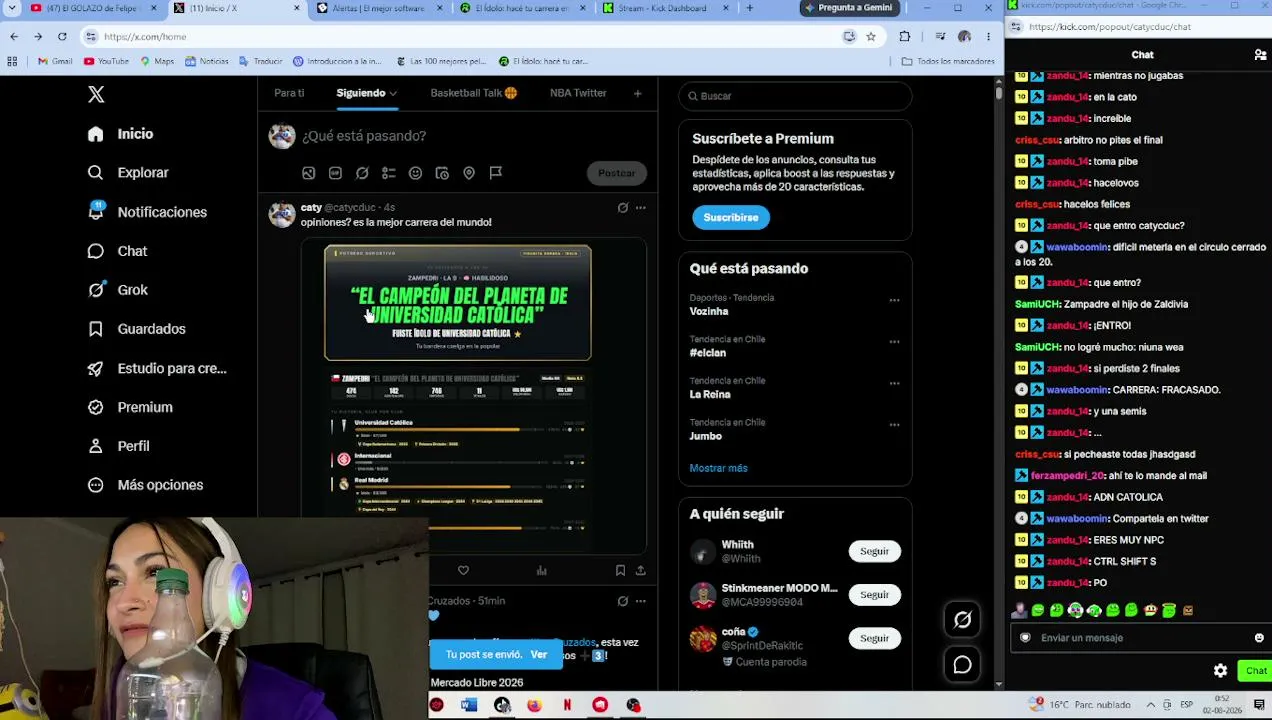1272x720 pixels.
Task: Follow Whiith with Seguir button
Action: (x=874, y=551)
